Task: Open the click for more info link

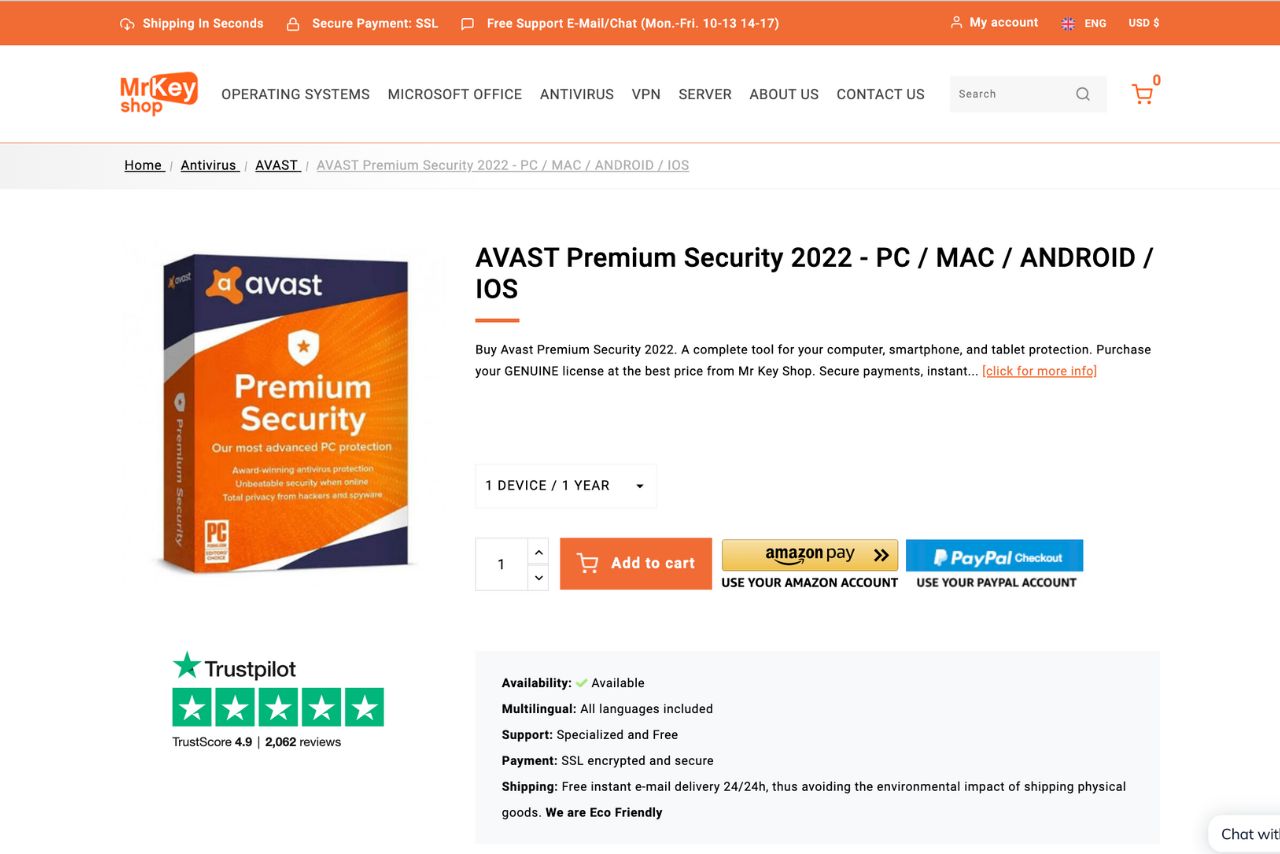Action: (1039, 370)
